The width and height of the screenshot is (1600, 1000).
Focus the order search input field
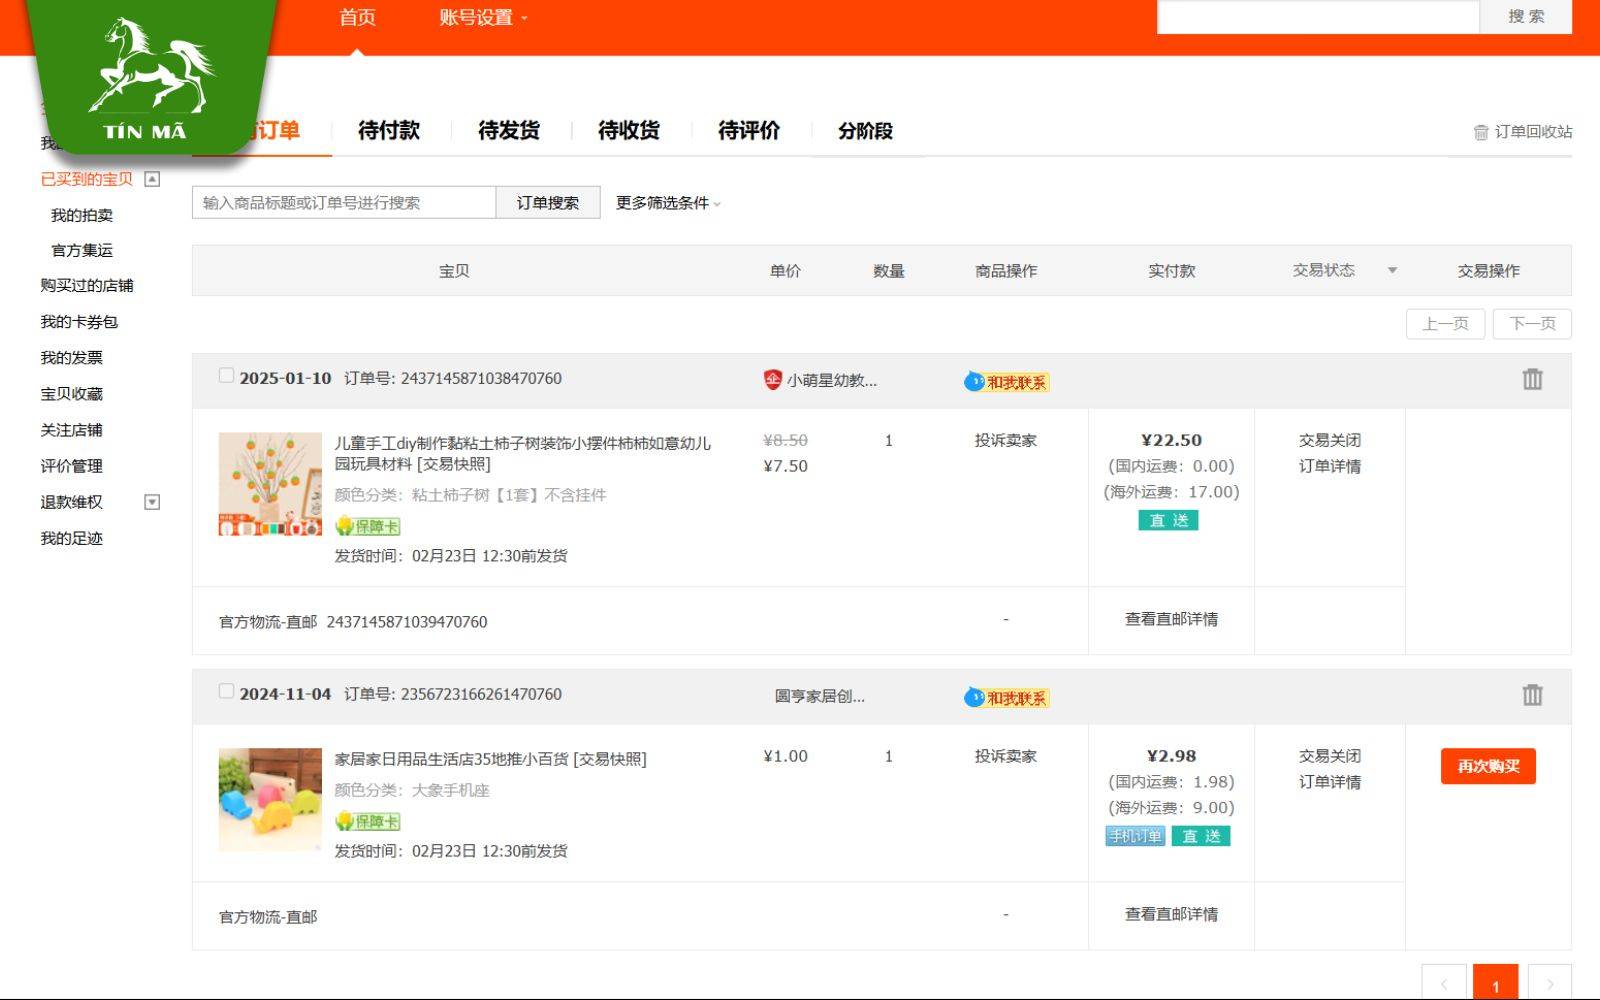click(x=344, y=202)
